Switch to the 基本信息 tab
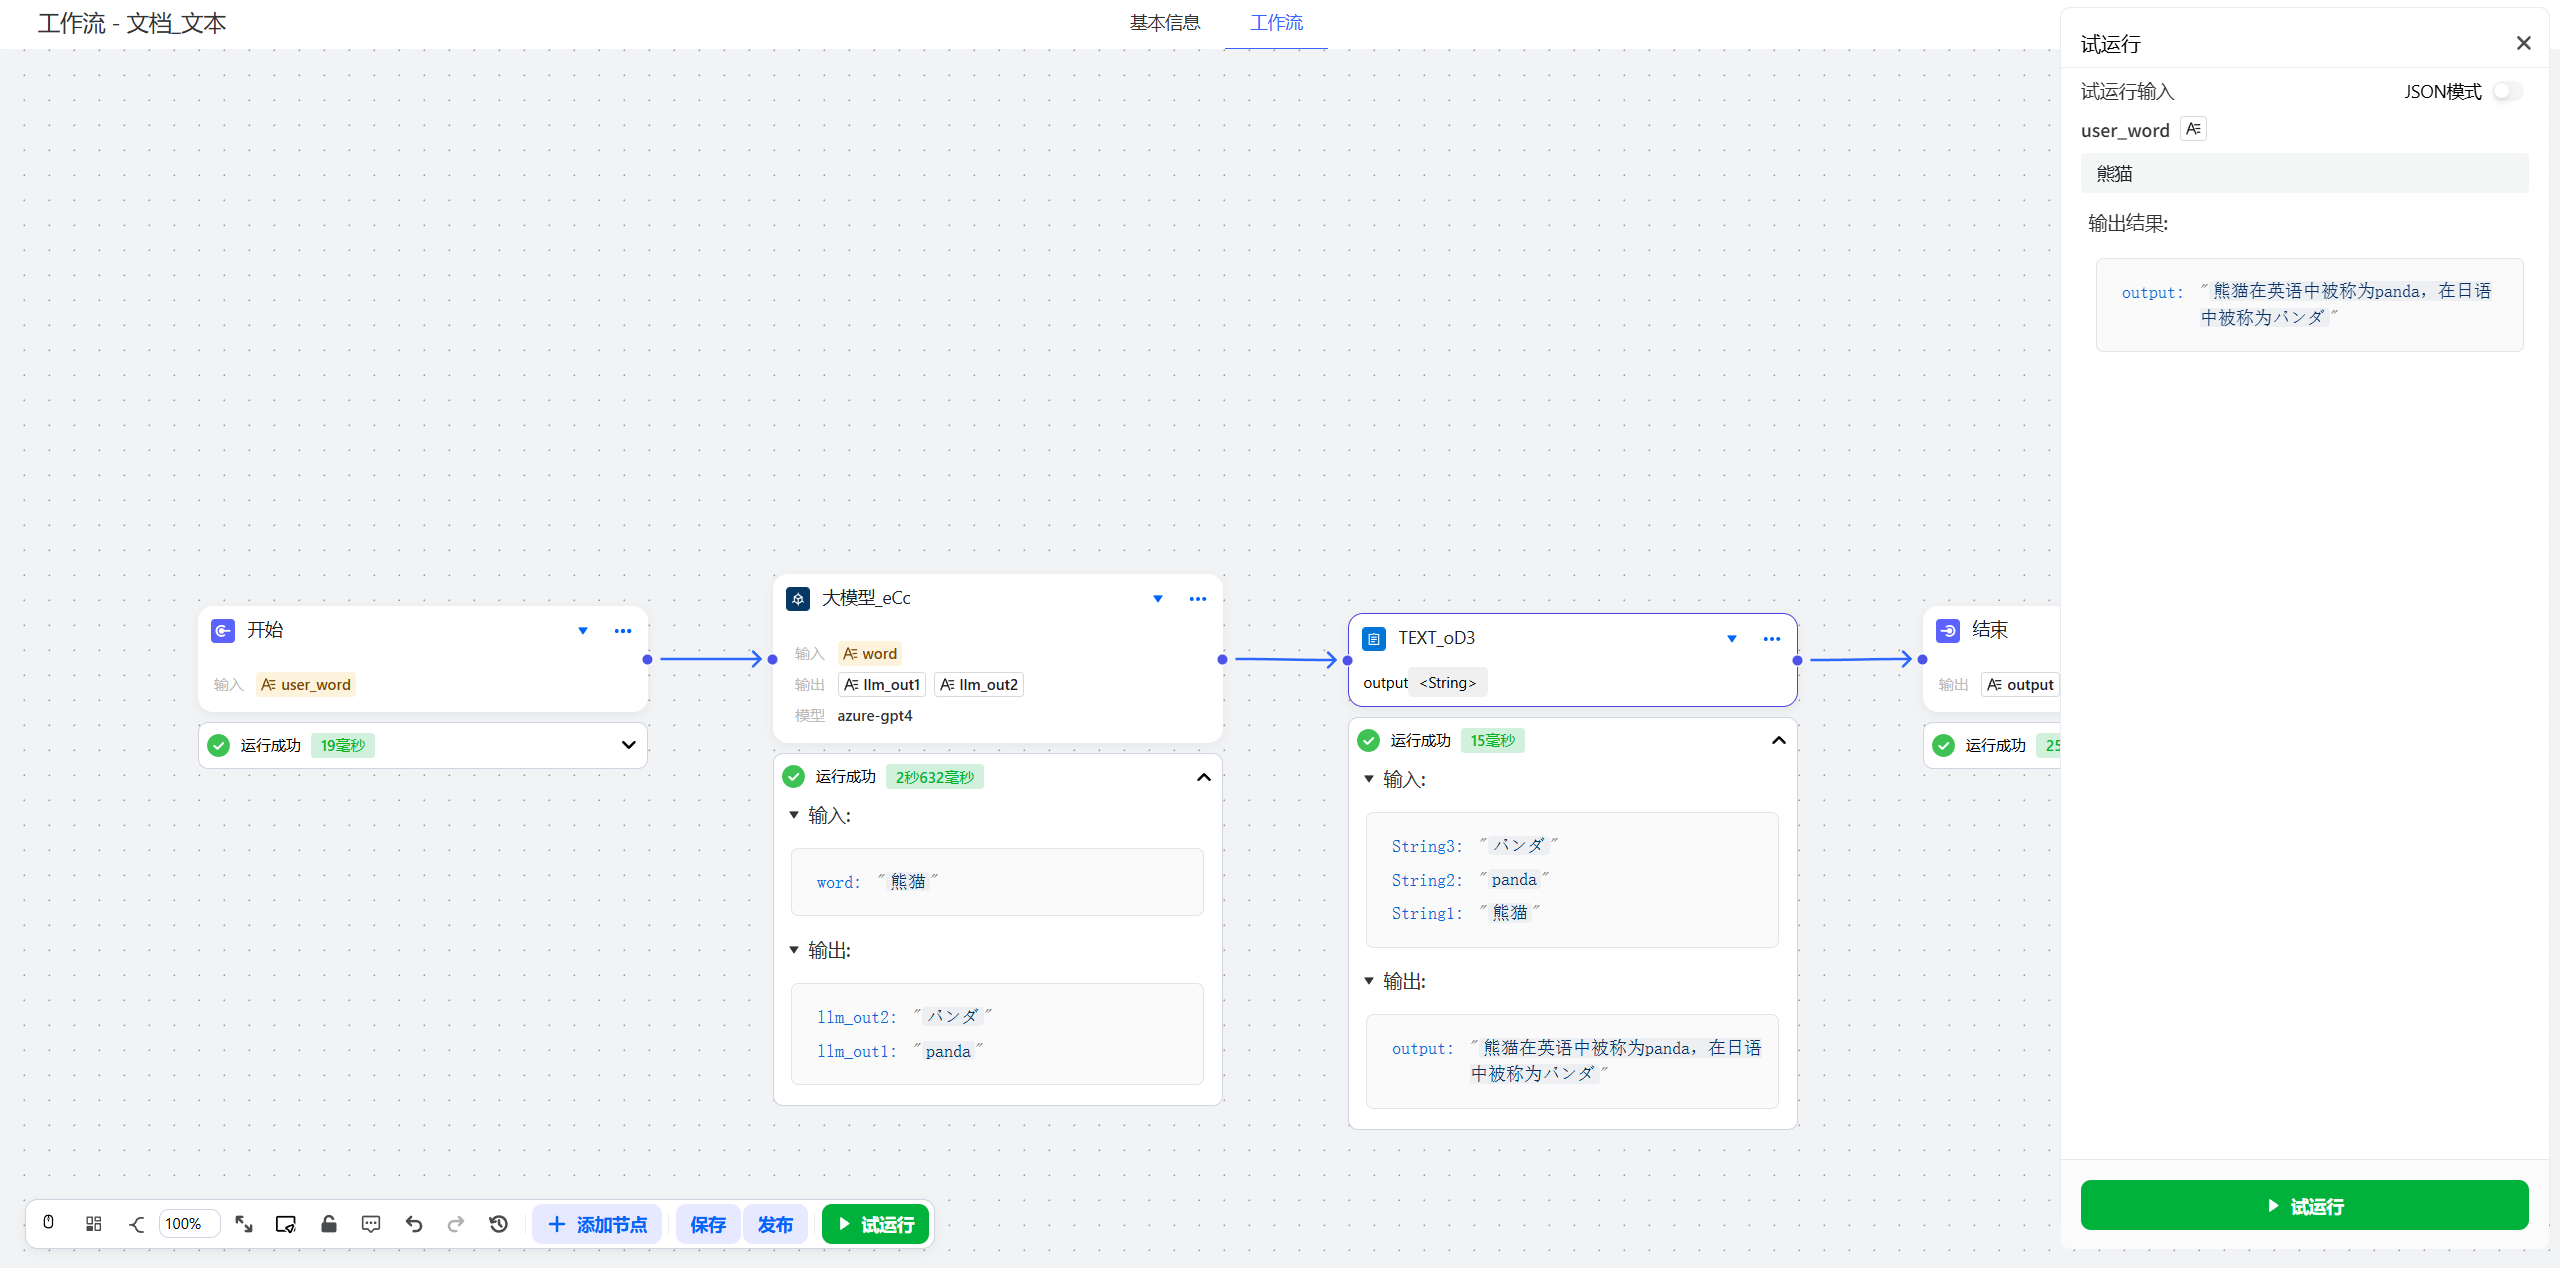The width and height of the screenshot is (2560, 1268). (1164, 23)
